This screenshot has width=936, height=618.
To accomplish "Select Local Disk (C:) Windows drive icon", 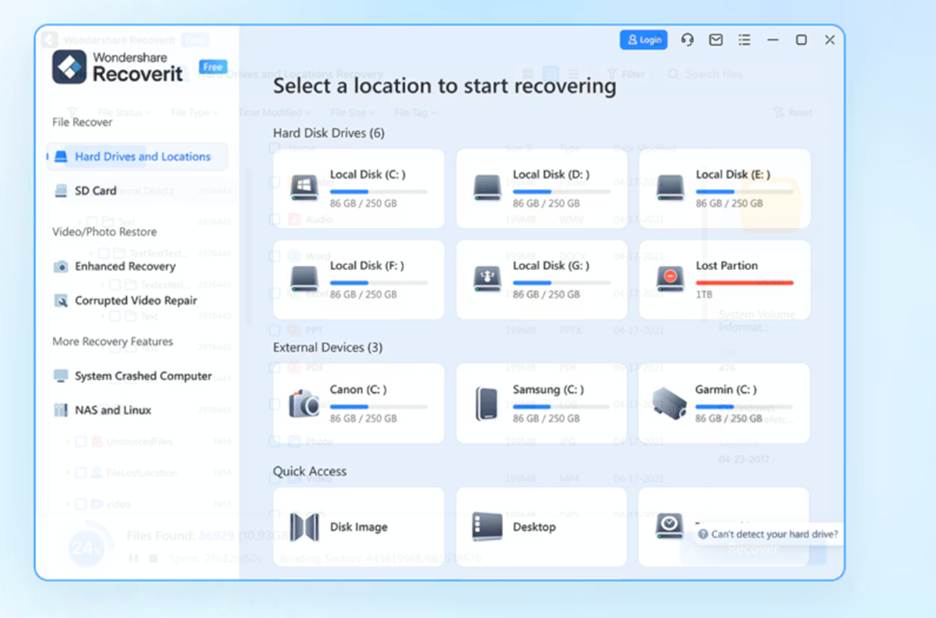I will point(304,187).
